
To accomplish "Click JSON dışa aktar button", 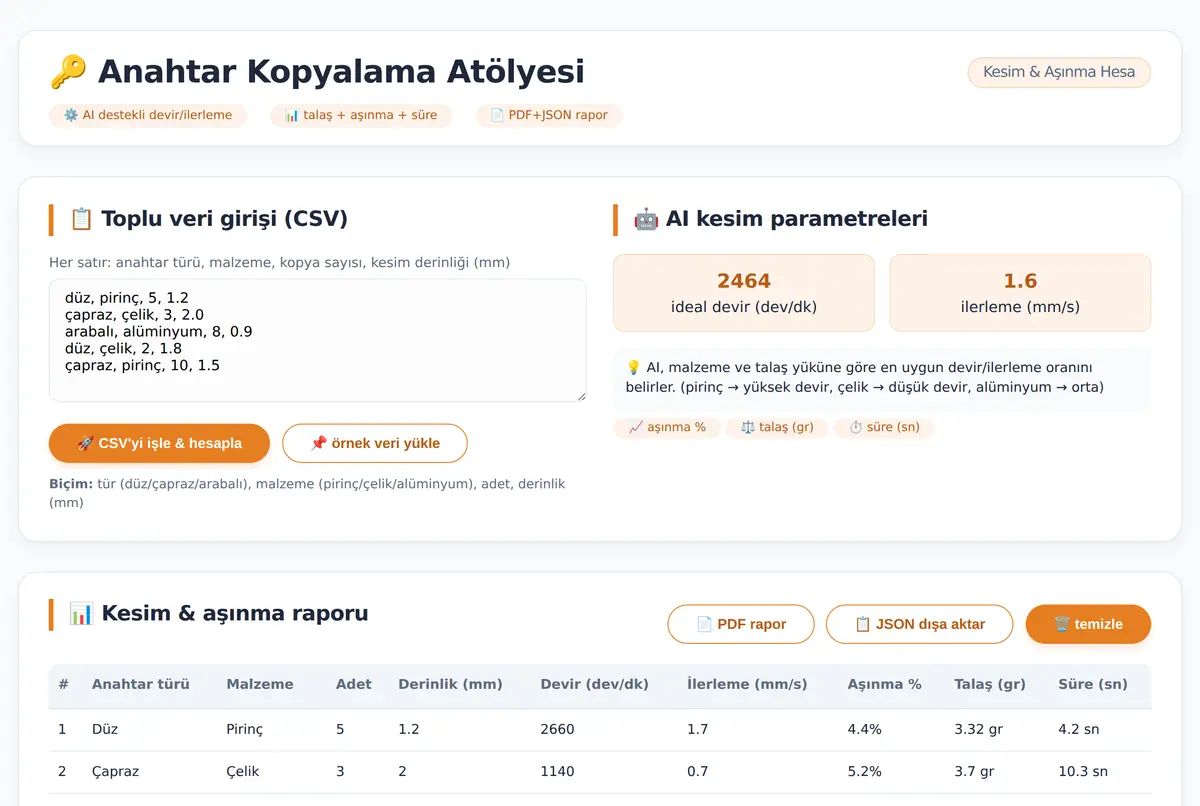I will (920, 624).
